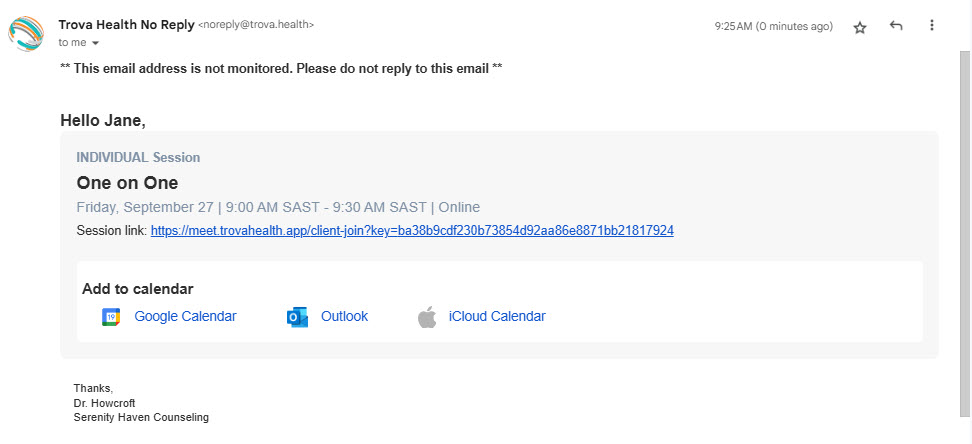Click the vertical scrollbar on the right

tap(965, 234)
